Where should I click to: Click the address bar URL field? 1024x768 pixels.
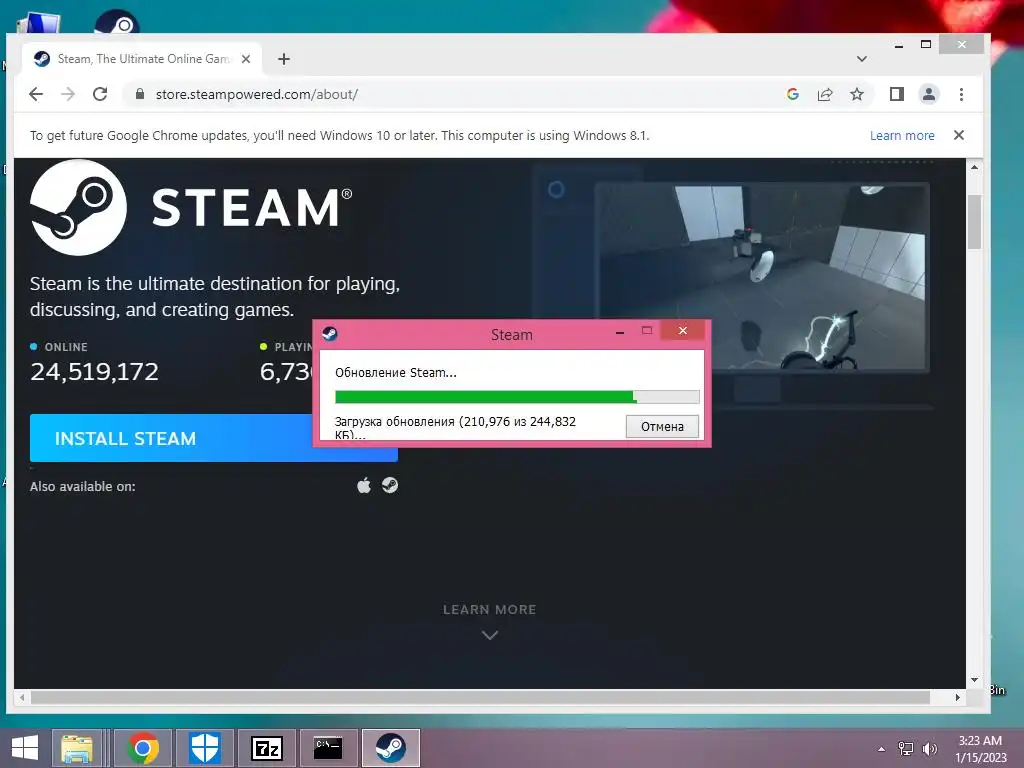coord(451,94)
